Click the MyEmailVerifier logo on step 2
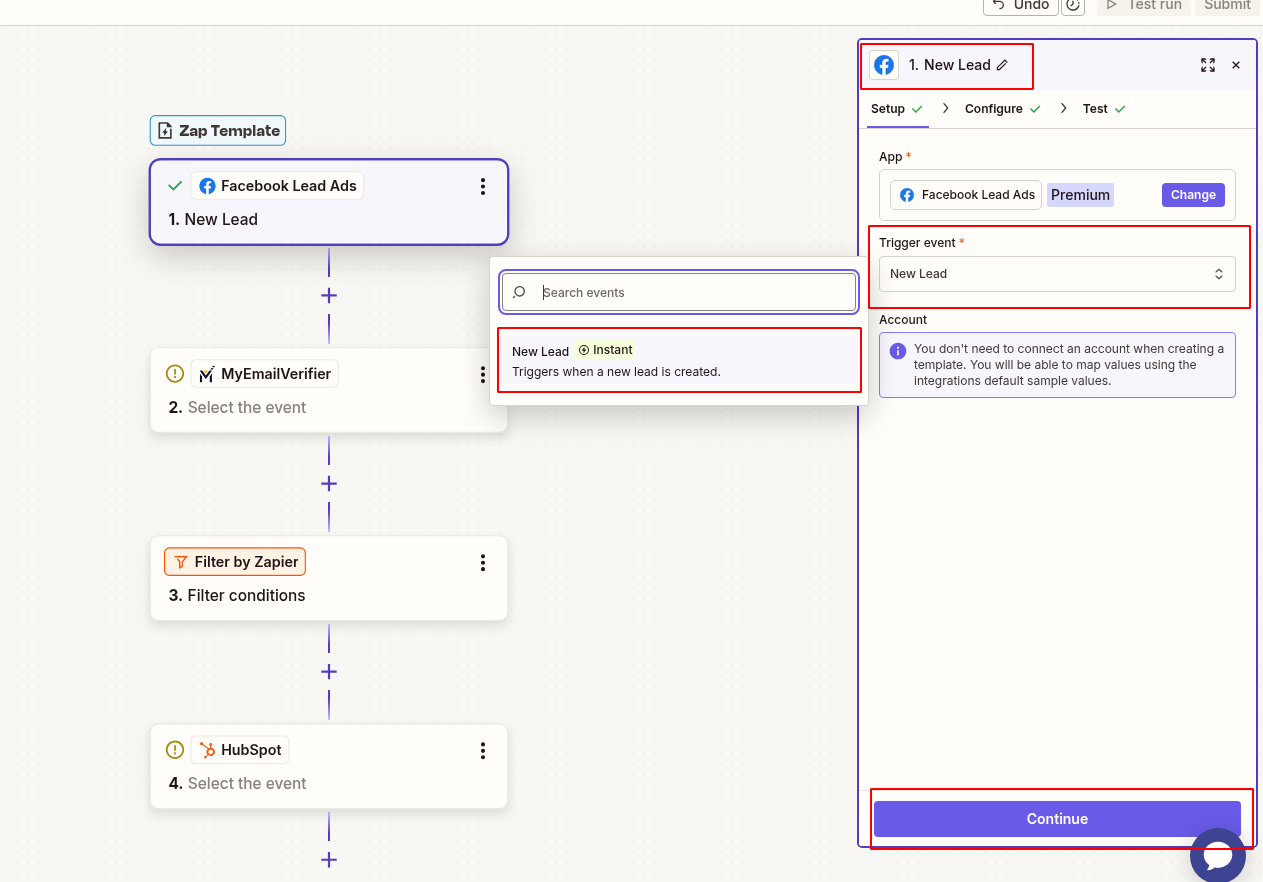Screen dimensions: 1263x882 point(206,373)
